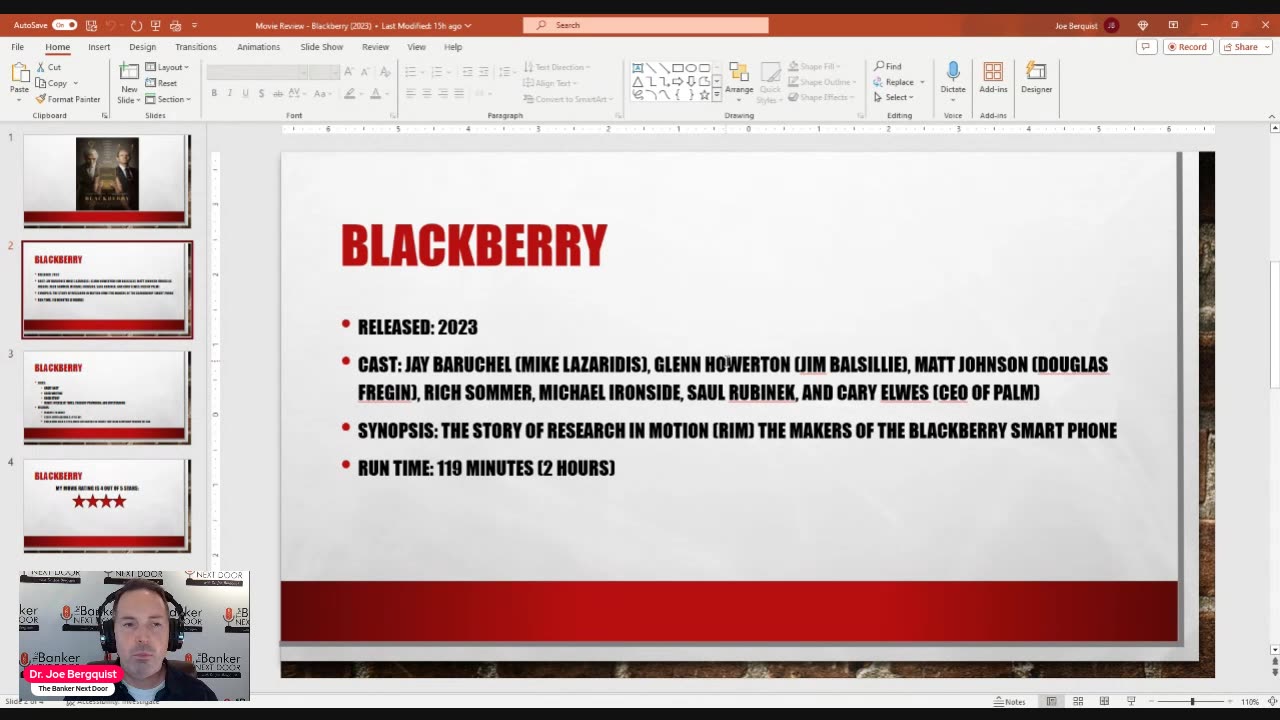Toggle text Shadow formatting
This screenshot has height=720, width=1280.
click(x=261, y=93)
